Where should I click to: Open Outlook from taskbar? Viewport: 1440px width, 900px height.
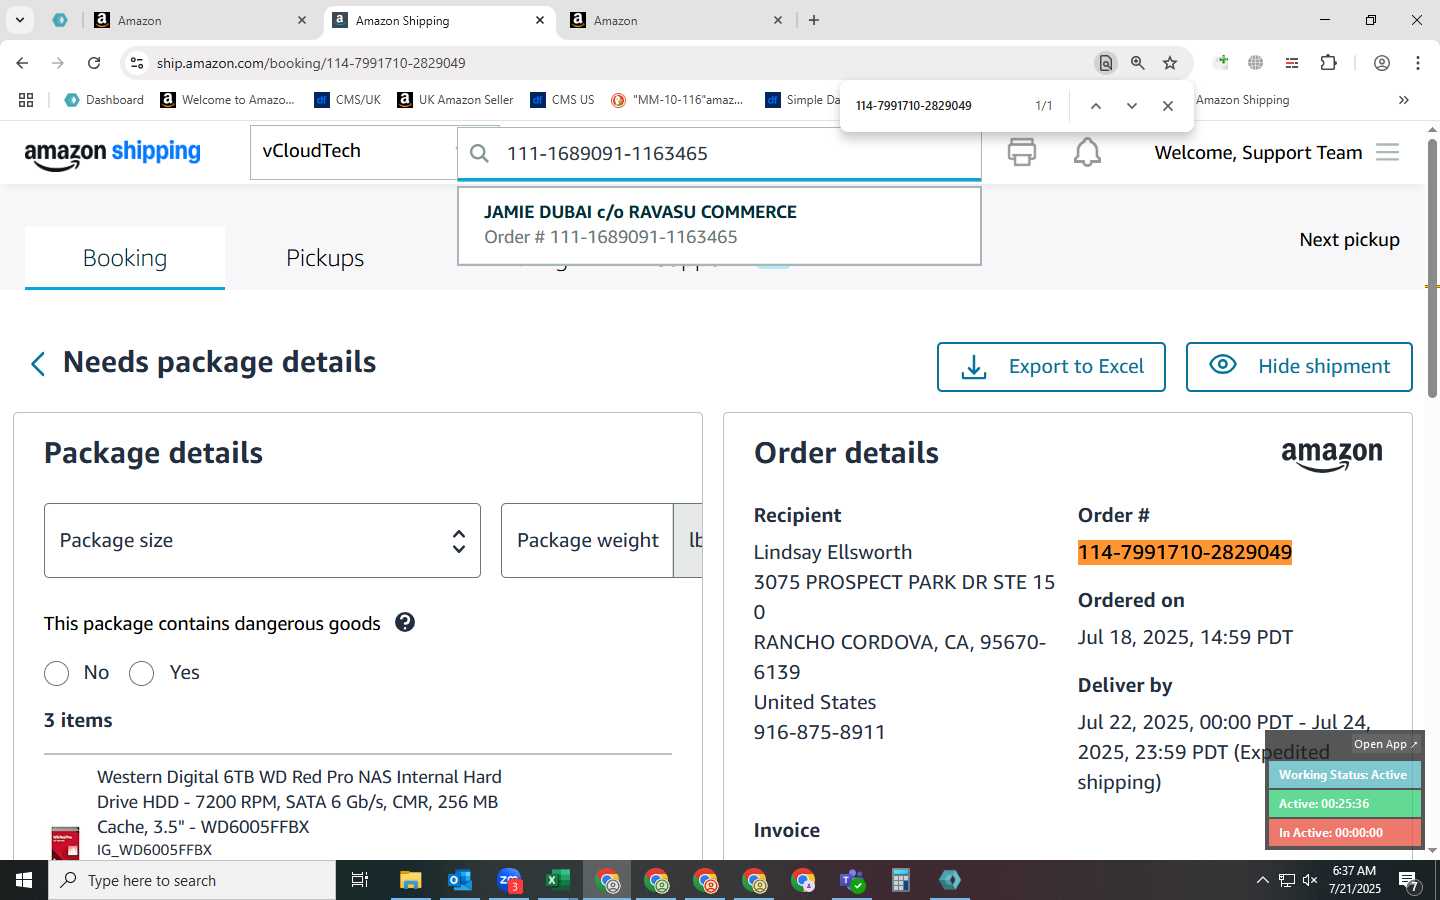coord(460,880)
